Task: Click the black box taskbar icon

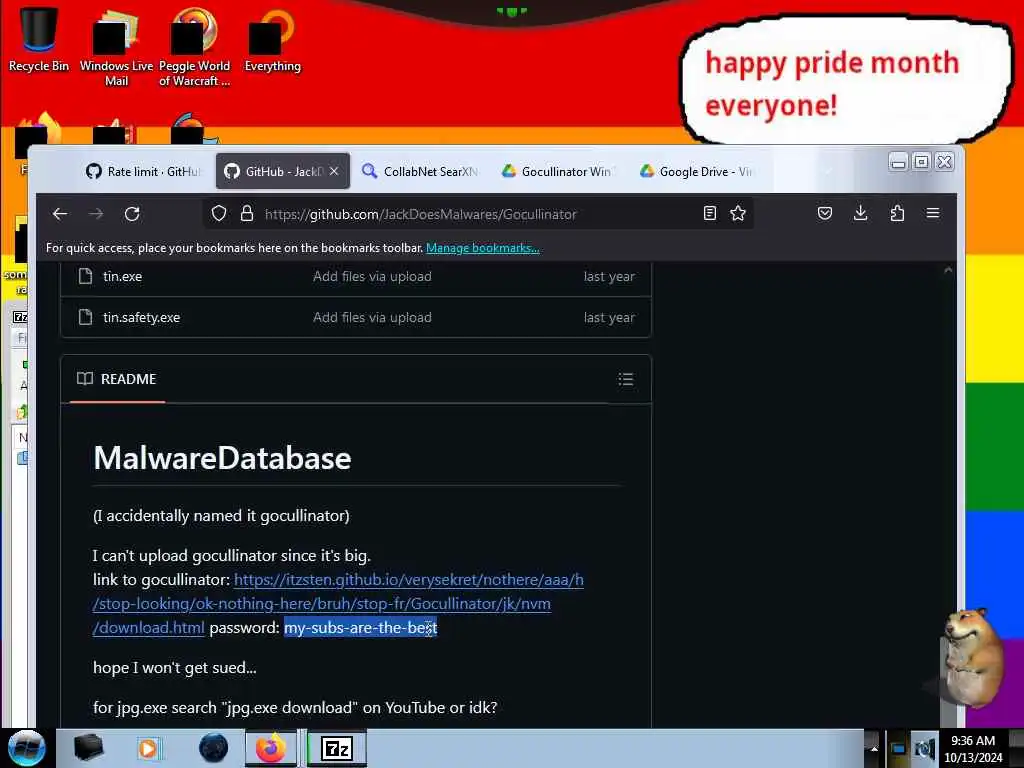Action: pyautogui.click(x=88, y=748)
